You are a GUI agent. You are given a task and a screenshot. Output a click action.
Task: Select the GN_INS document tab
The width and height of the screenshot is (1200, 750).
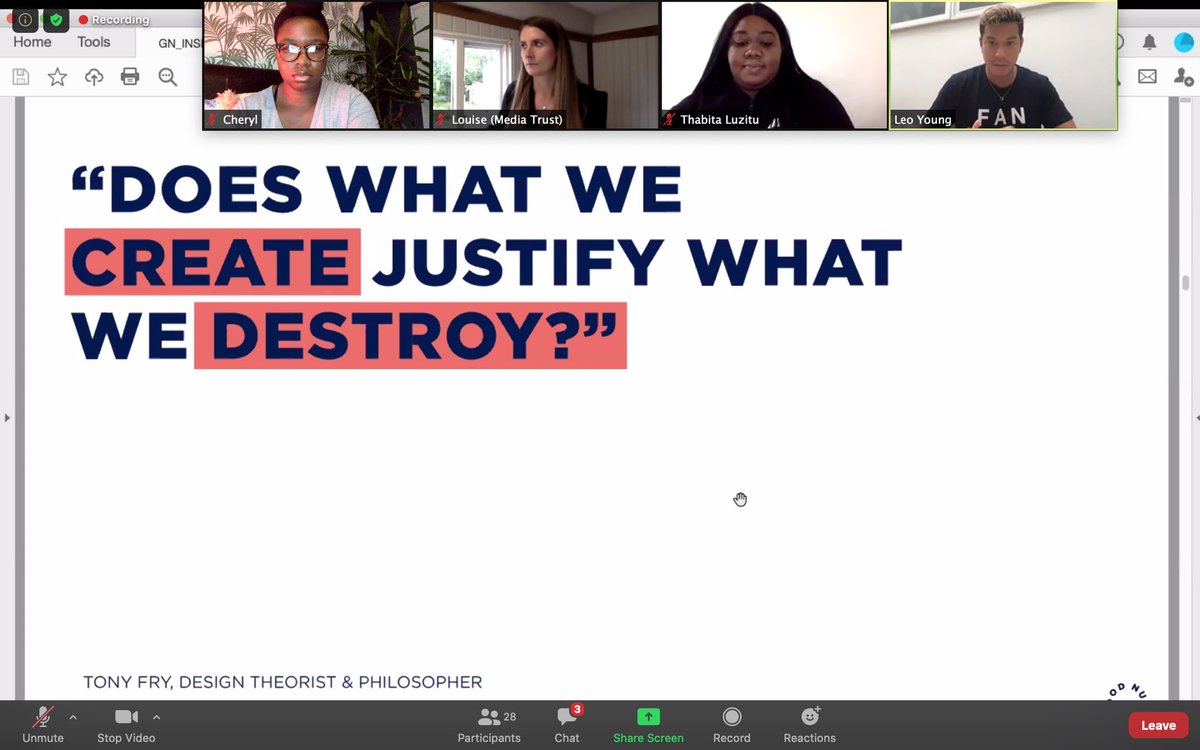coord(178,44)
